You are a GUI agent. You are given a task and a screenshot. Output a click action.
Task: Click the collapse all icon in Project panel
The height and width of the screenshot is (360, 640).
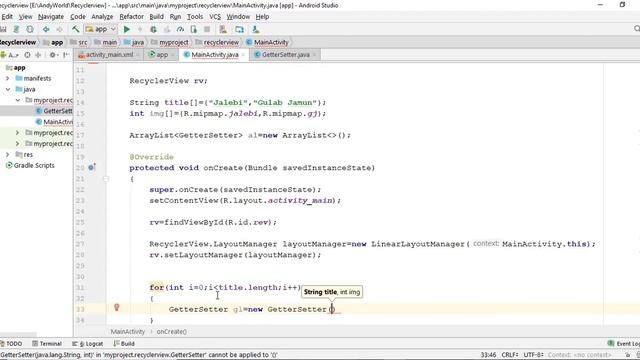(x=38, y=55)
